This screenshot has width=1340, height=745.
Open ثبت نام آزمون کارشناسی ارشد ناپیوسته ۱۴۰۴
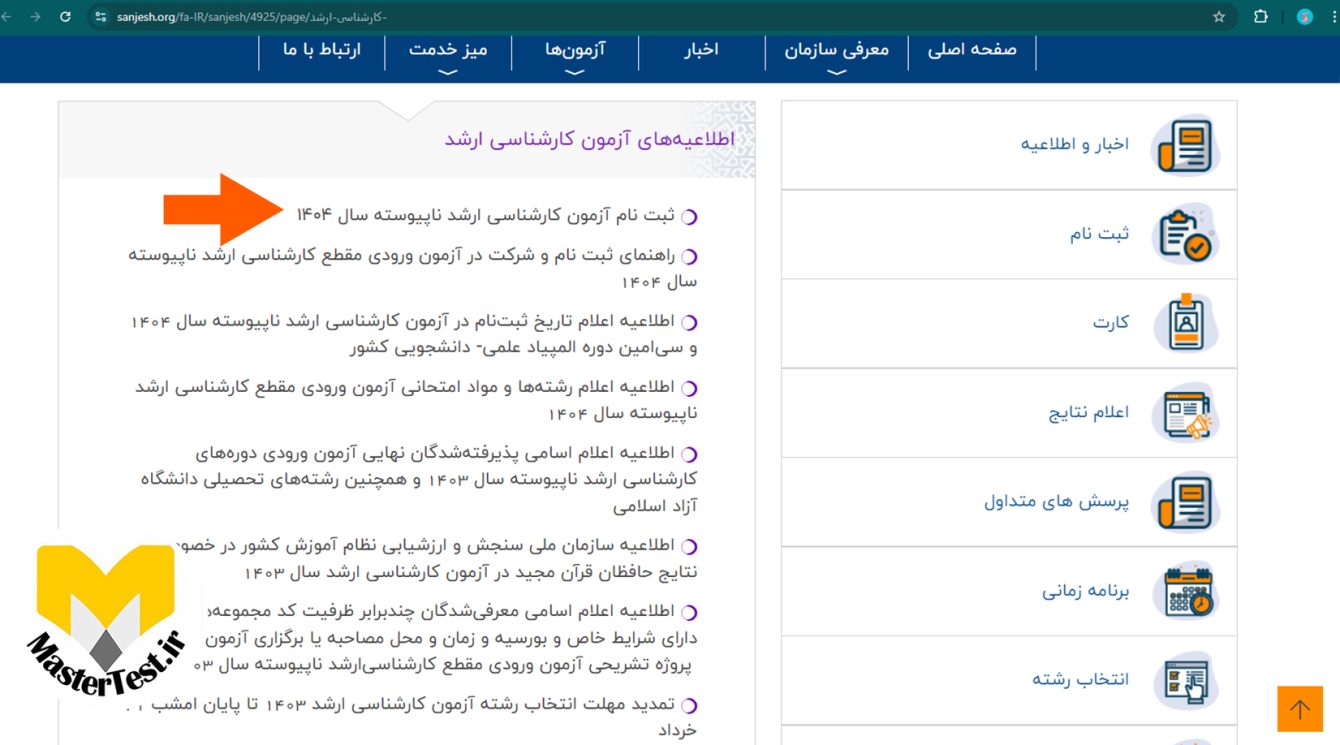coord(486,215)
